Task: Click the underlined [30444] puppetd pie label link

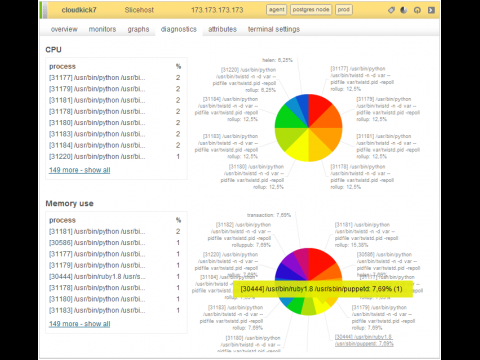Action: 364,340
